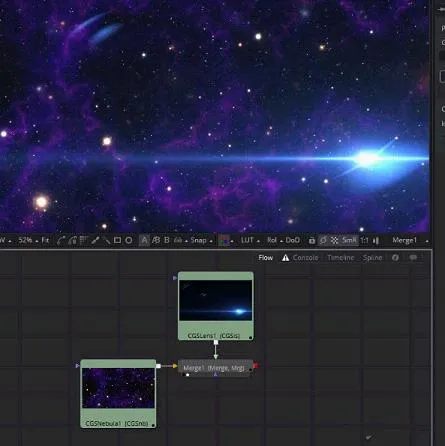Screen dimensions: 445x446
Task: Select the wand mask tool icon
Action: pyautogui.click(x=106, y=240)
